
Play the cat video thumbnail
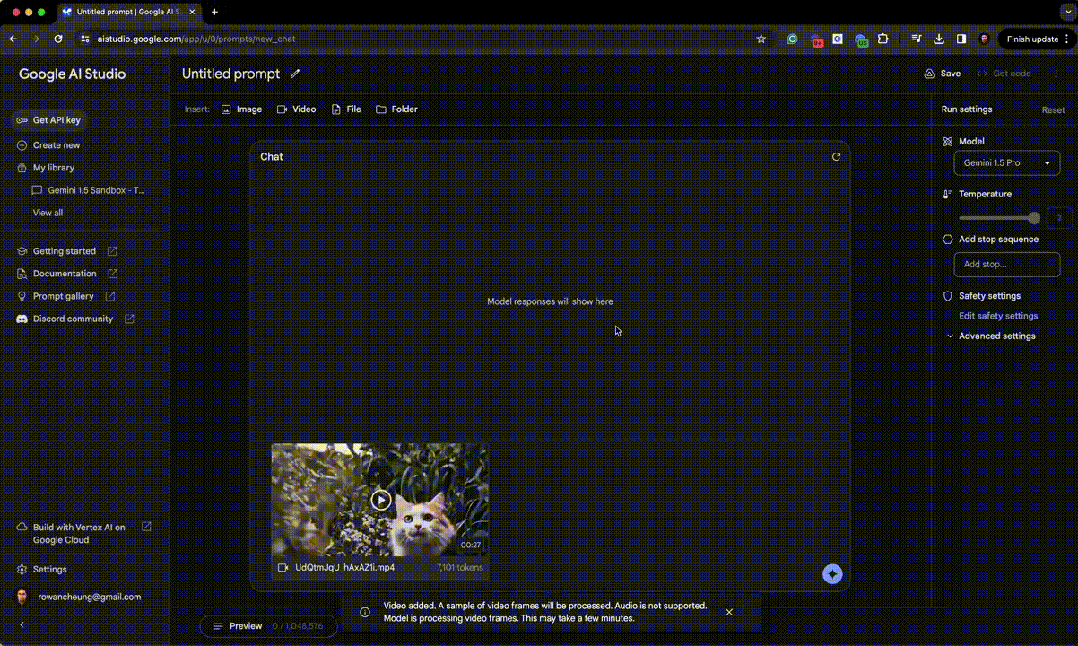click(x=380, y=500)
